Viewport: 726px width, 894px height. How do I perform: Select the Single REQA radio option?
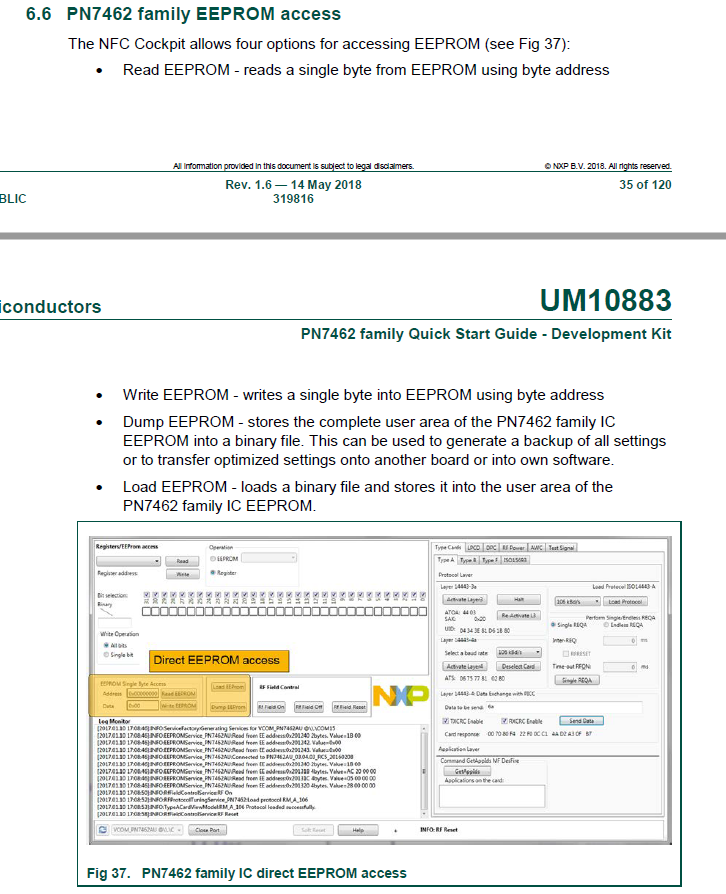553,625
